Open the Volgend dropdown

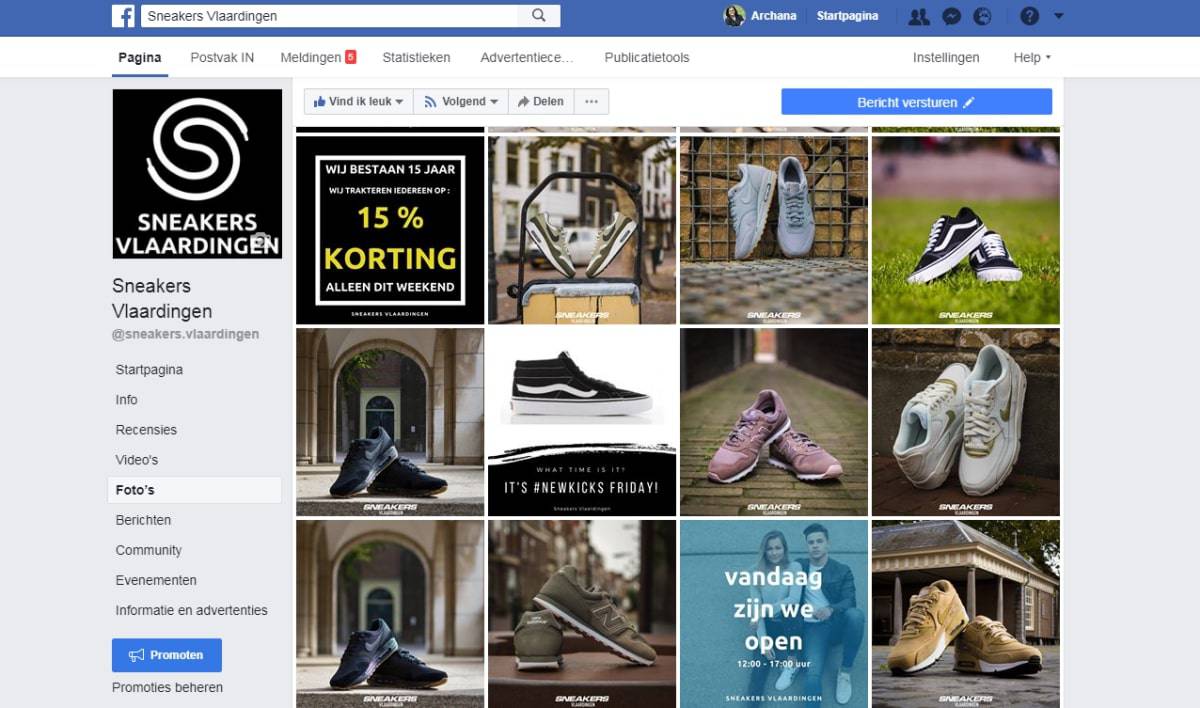tap(461, 102)
